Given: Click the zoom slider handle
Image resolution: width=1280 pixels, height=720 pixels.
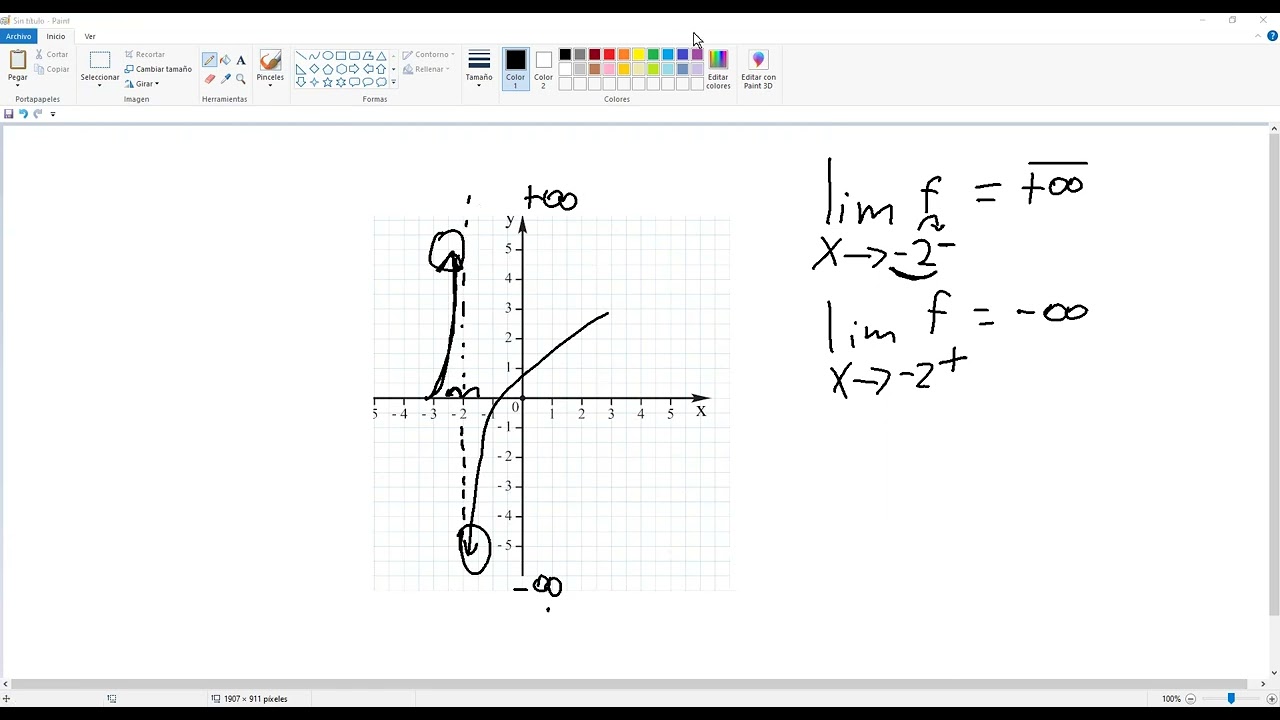Looking at the screenshot, I should [x=1231, y=698].
